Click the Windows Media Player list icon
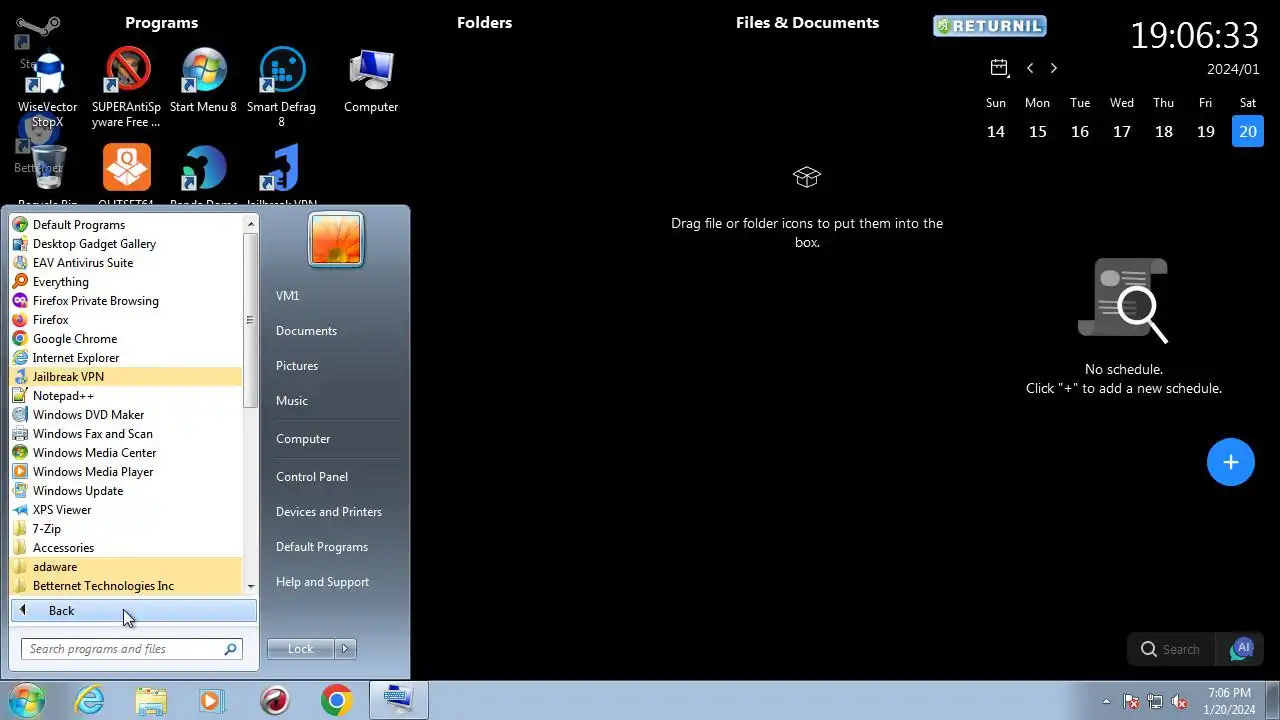 point(20,472)
